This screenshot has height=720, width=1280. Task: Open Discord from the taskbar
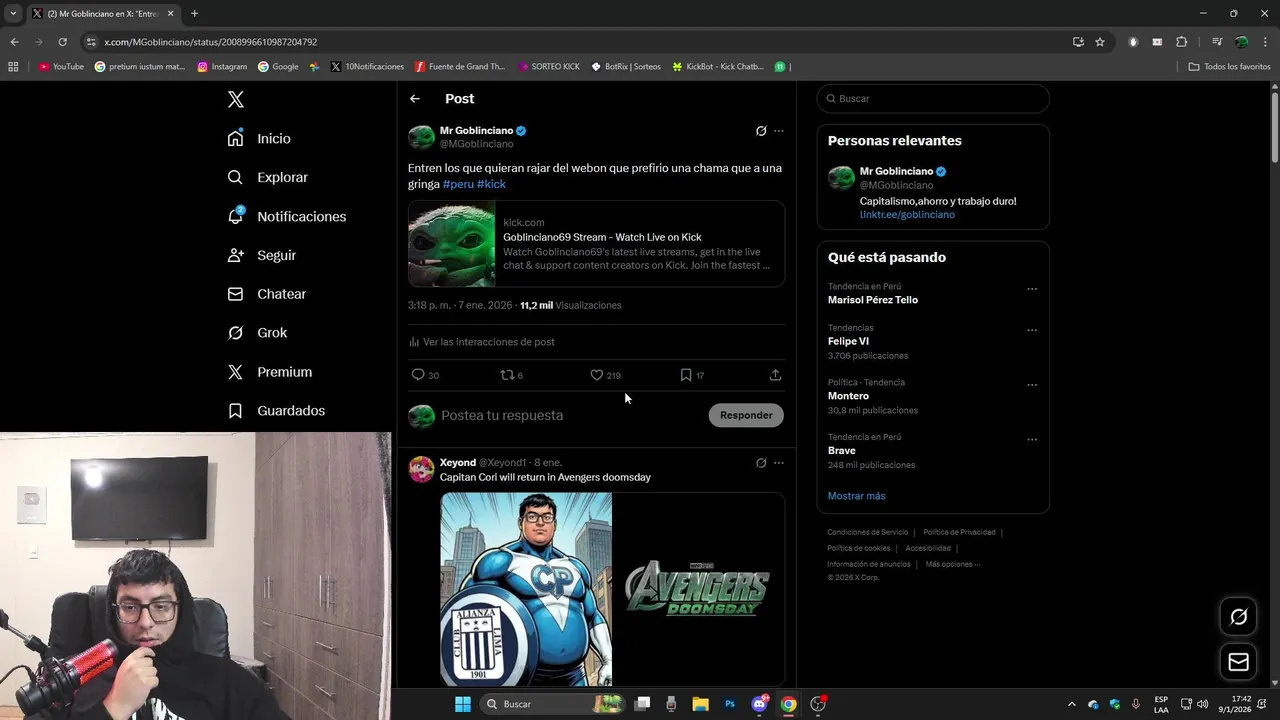759,704
